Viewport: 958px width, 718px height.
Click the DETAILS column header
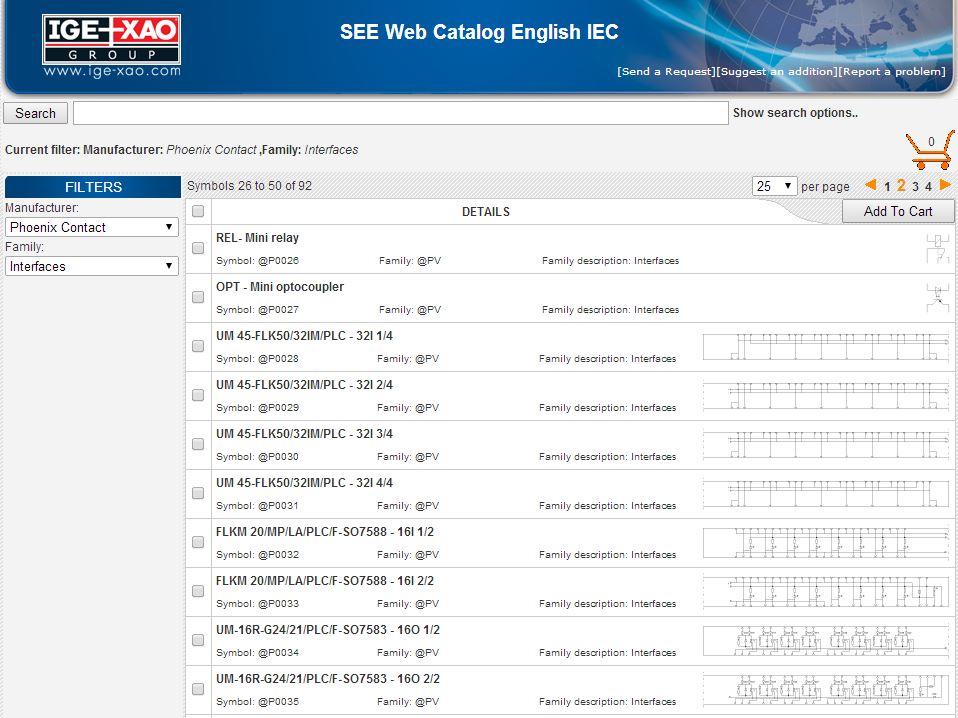(486, 212)
